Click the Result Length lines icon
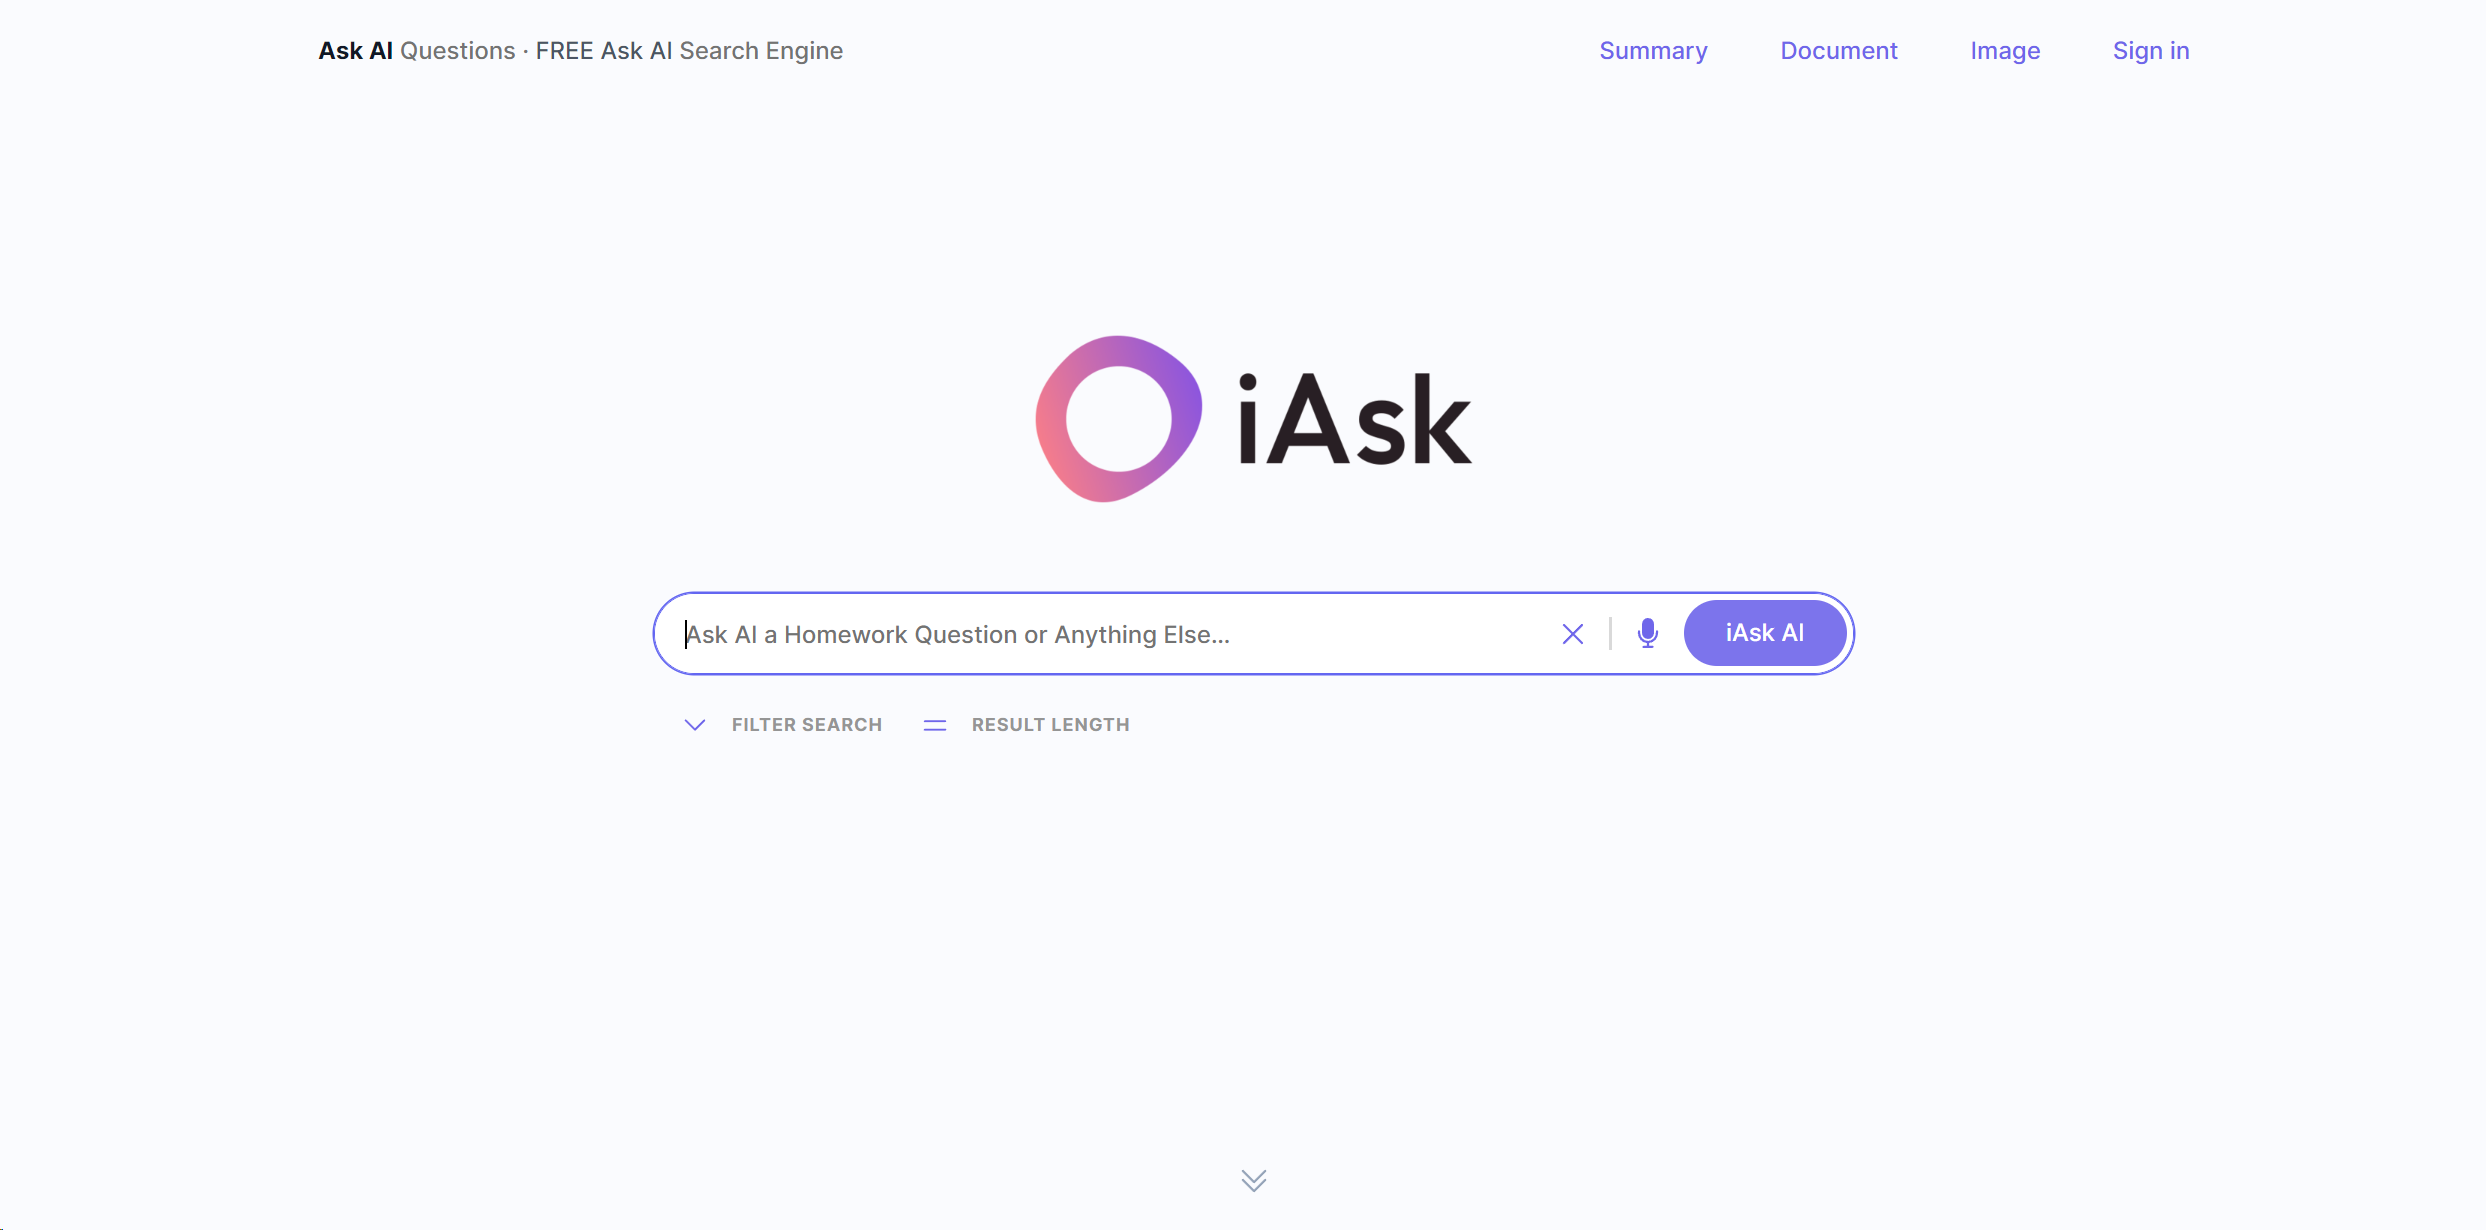 click(x=937, y=724)
